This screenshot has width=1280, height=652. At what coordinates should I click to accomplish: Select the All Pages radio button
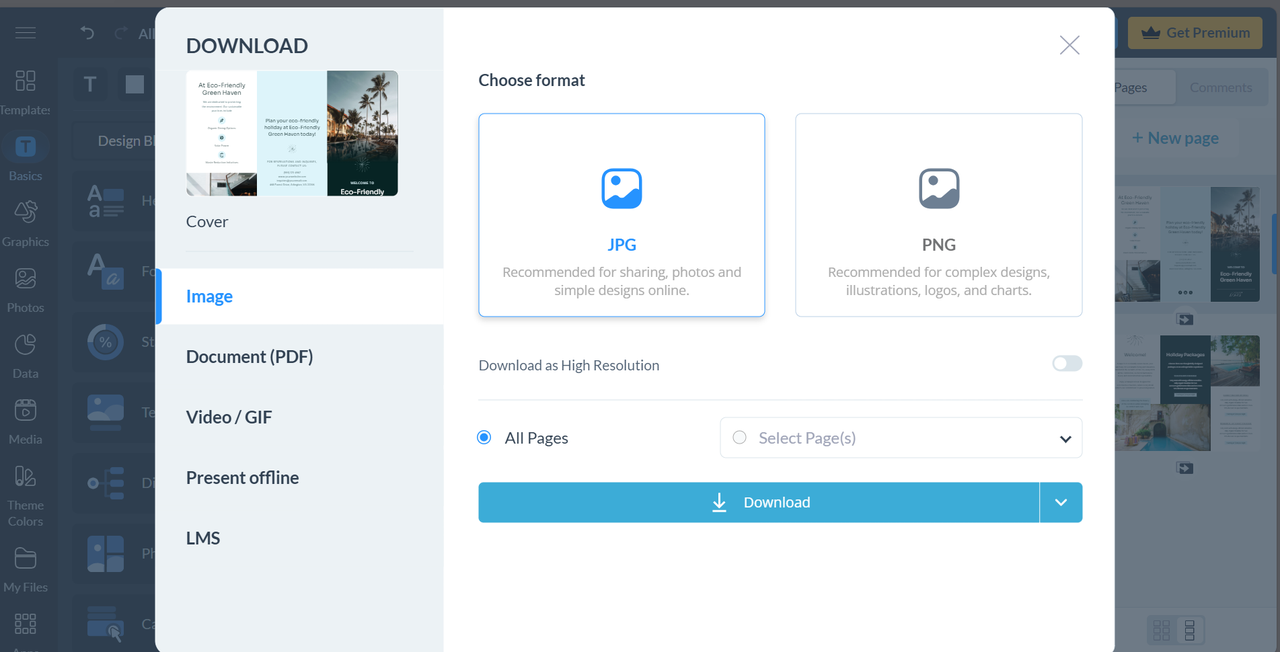coord(485,437)
